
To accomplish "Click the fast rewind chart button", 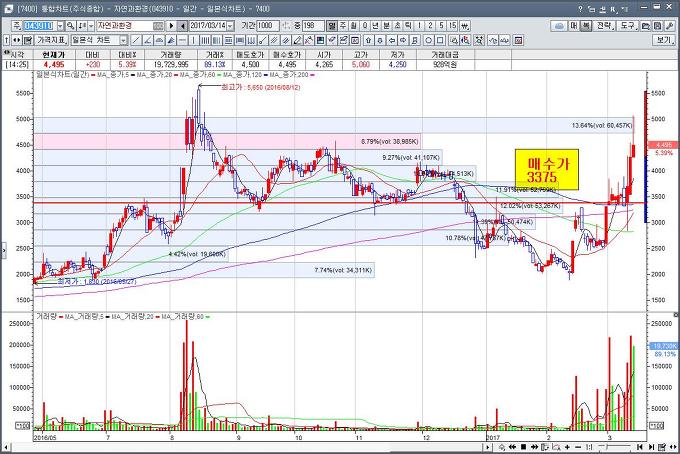I will [x=512, y=447].
